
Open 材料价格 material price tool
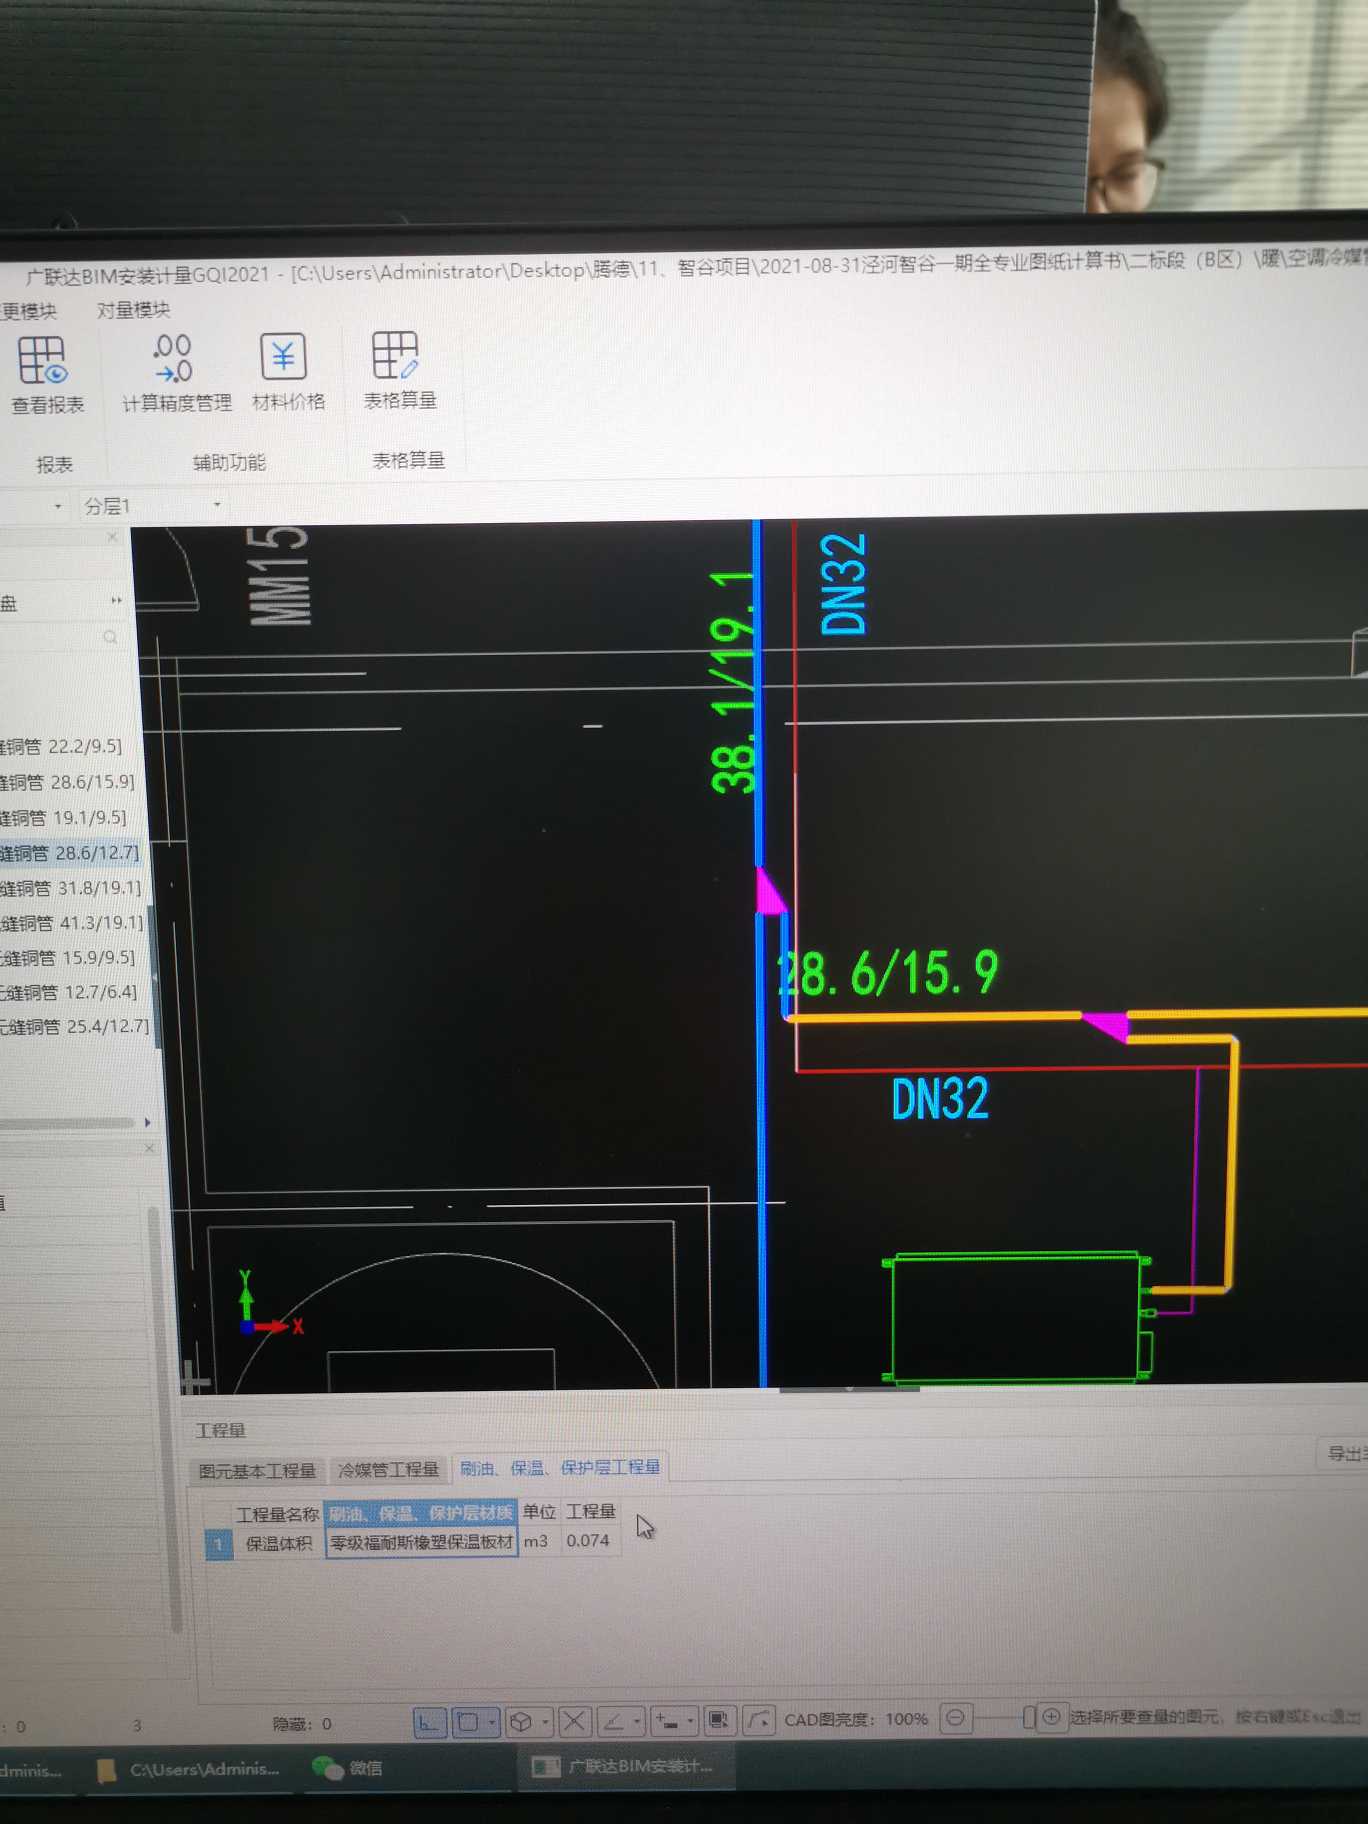pyautogui.click(x=287, y=371)
